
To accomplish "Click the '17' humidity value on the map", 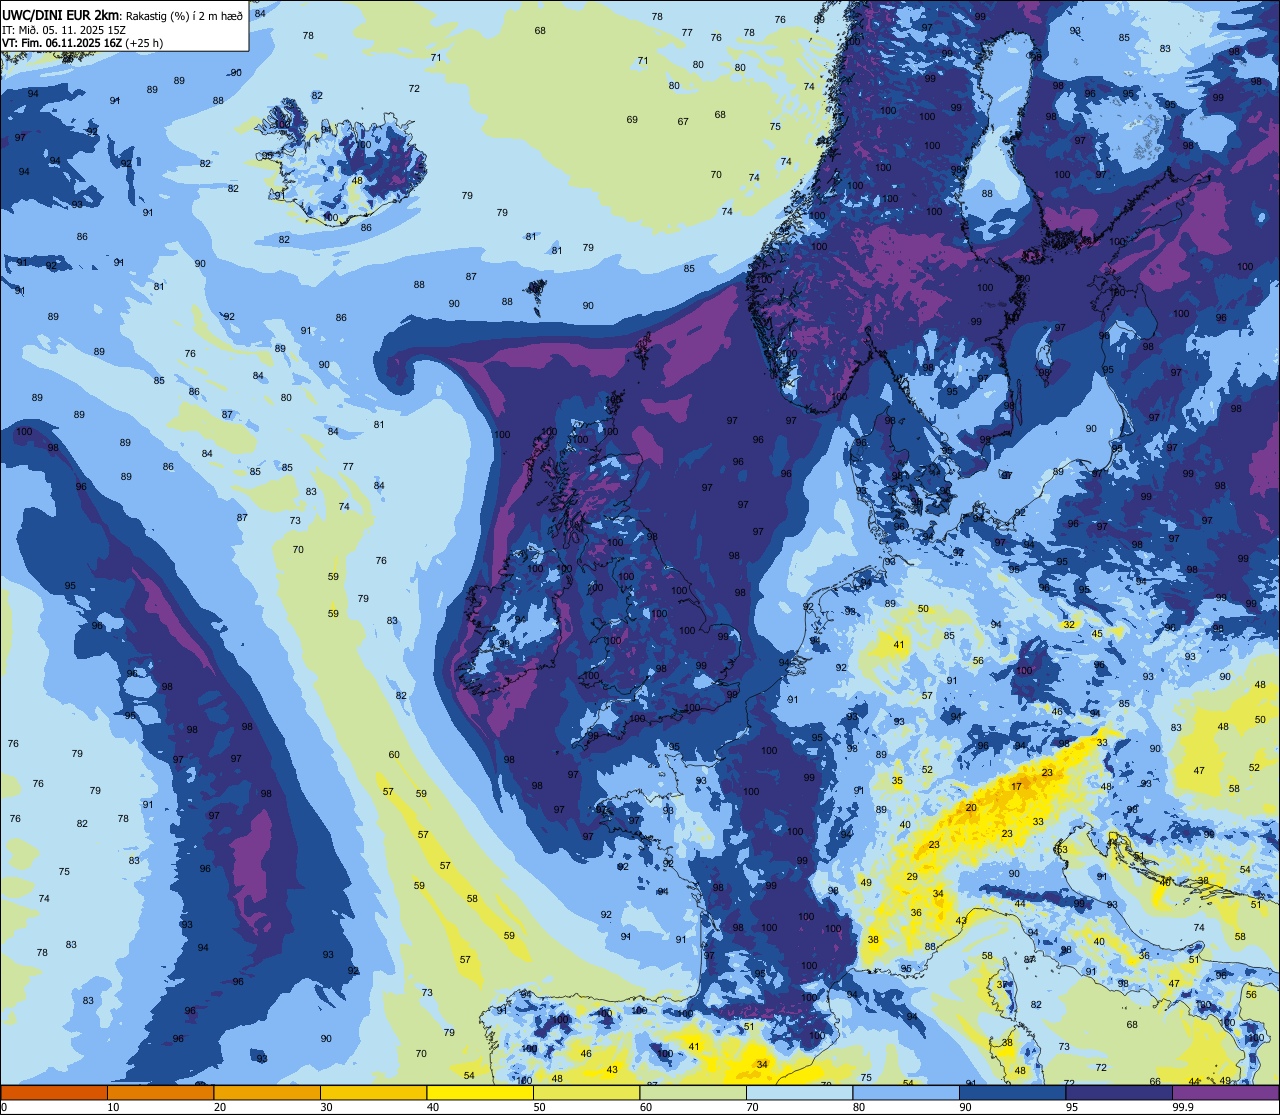I will click(x=1017, y=787).
